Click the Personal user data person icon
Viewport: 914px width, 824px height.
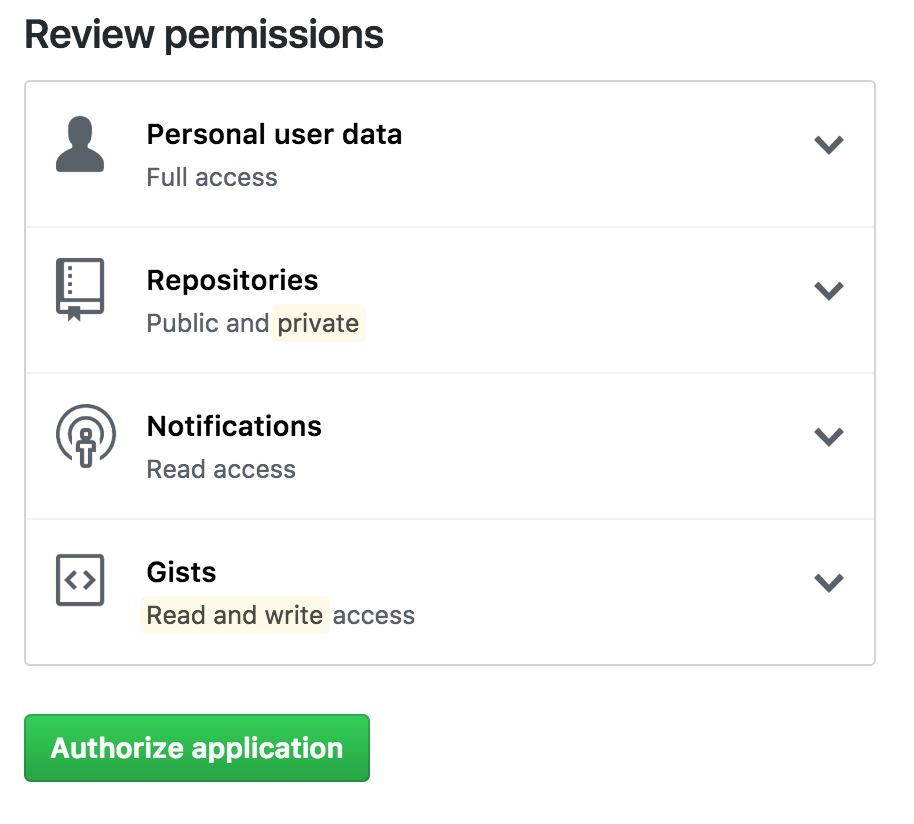(x=80, y=144)
